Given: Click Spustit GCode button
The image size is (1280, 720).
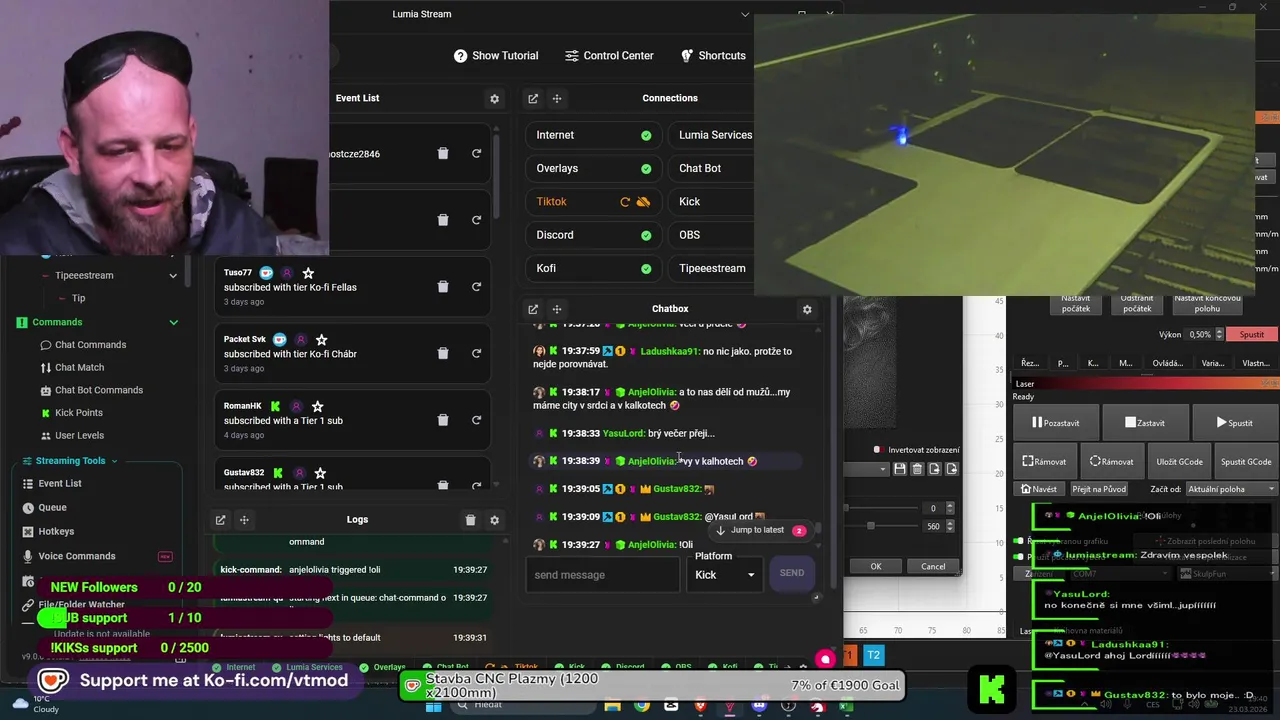Looking at the screenshot, I should coord(1246,462).
